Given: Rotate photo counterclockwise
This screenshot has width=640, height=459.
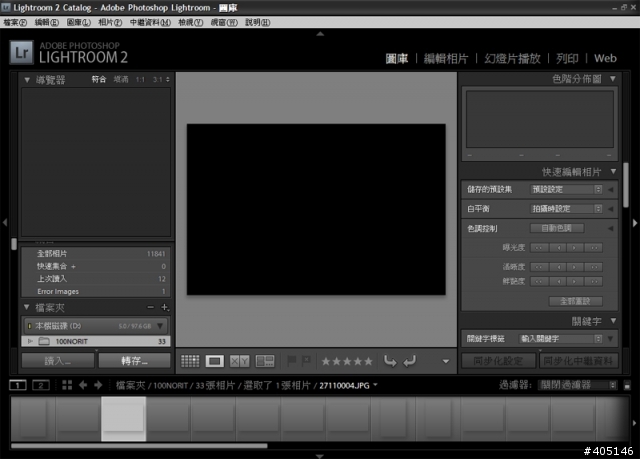Looking at the screenshot, I should tap(390, 361).
